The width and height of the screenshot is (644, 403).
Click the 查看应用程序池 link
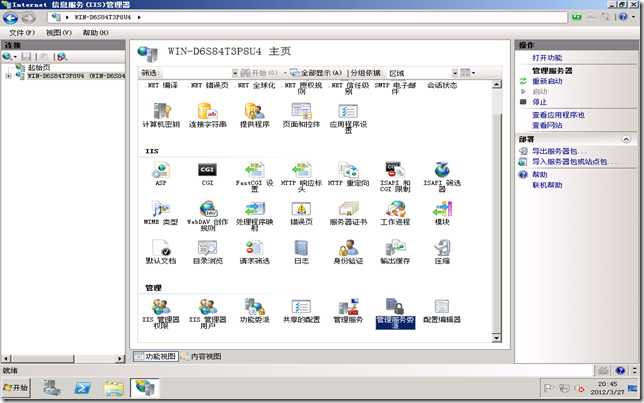point(558,115)
